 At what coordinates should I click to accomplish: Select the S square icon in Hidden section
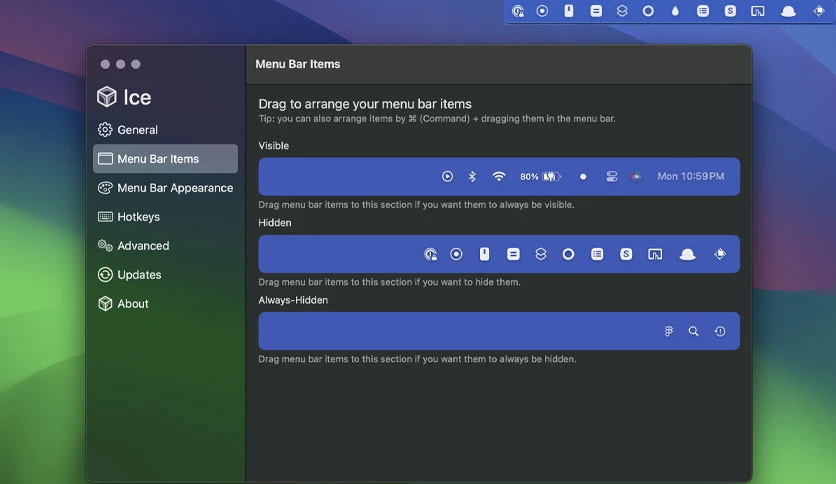[x=626, y=254]
